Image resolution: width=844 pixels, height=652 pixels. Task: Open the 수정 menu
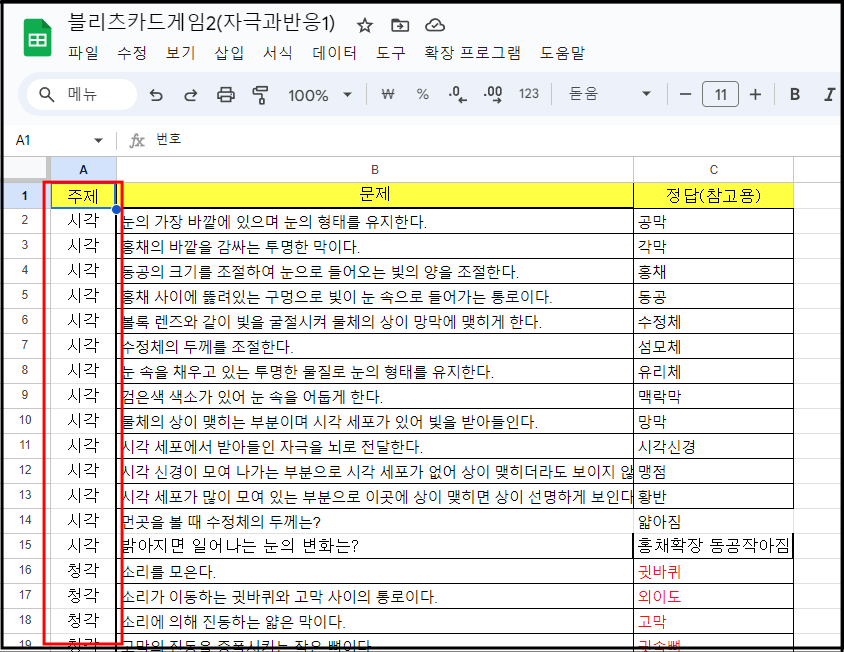[x=132, y=53]
